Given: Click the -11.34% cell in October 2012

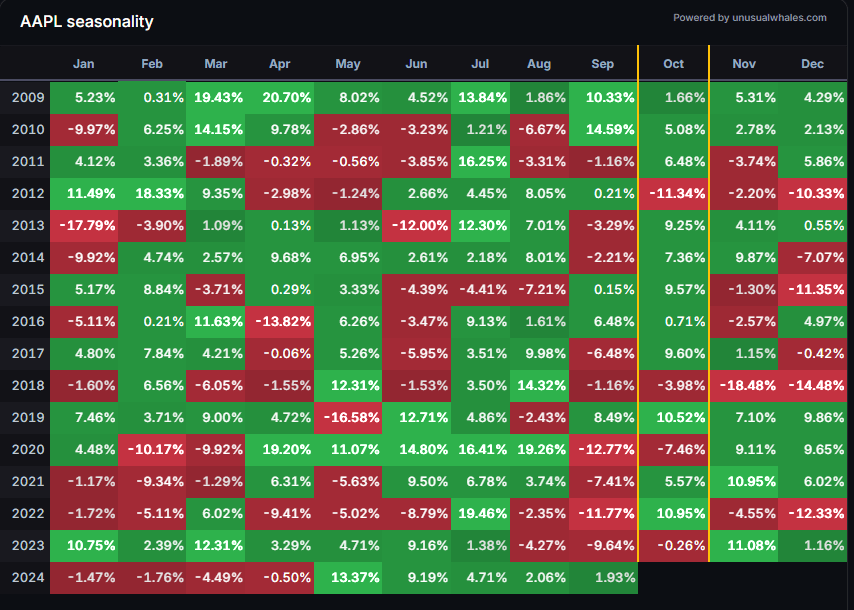Looking at the screenshot, I should [673, 194].
